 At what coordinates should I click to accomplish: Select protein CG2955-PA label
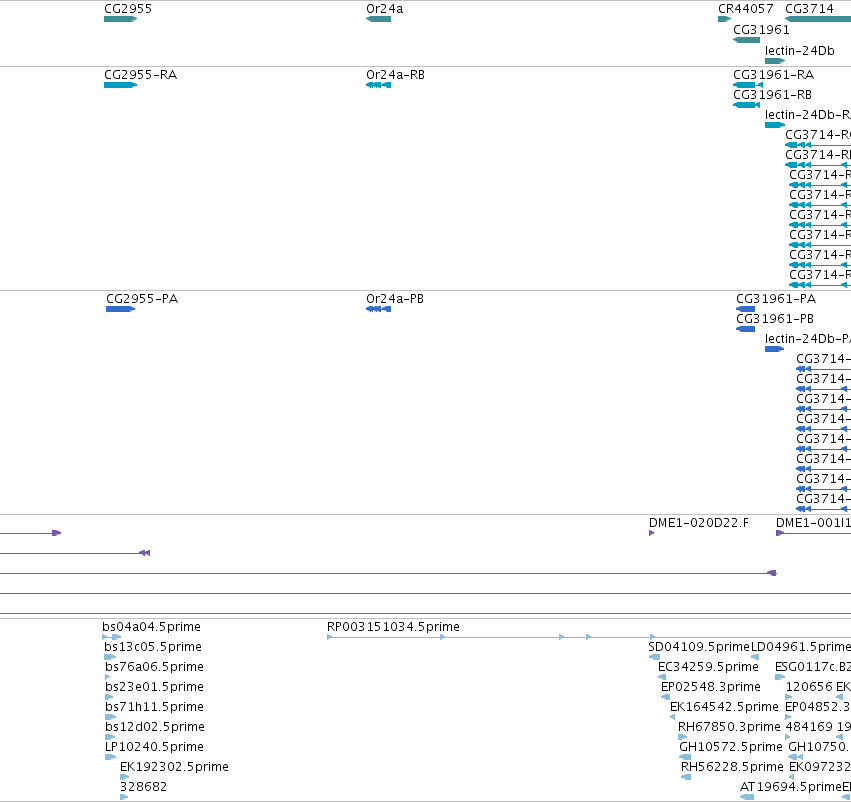pos(142,299)
